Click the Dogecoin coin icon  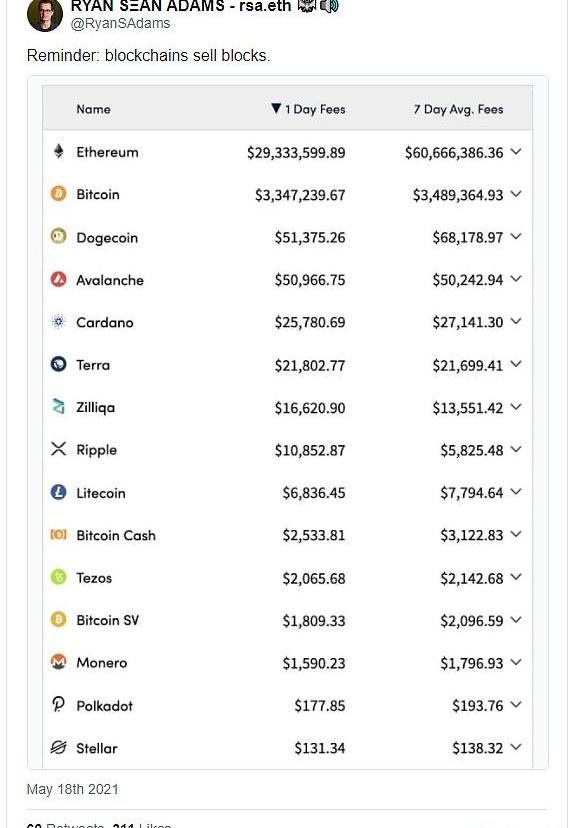point(59,236)
